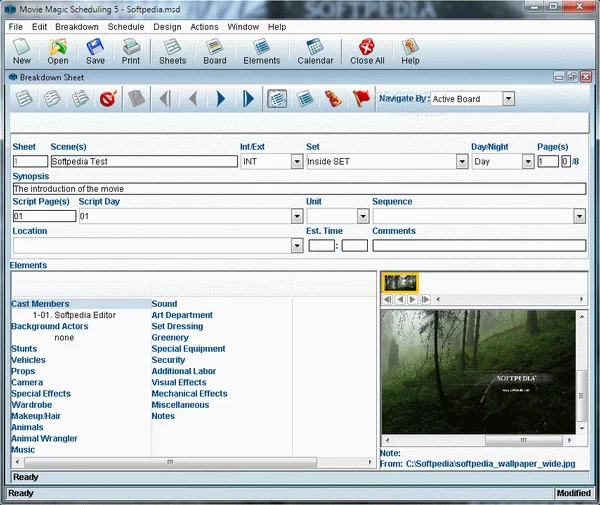
Task: Open the Board view icon
Action: [x=215, y=51]
